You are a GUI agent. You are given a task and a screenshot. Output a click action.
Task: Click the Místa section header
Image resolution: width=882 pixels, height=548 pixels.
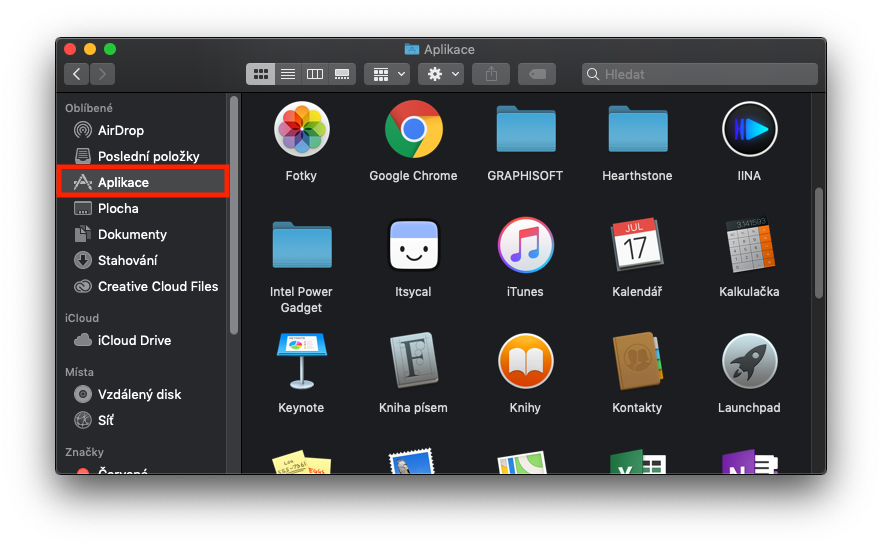tap(79, 372)
